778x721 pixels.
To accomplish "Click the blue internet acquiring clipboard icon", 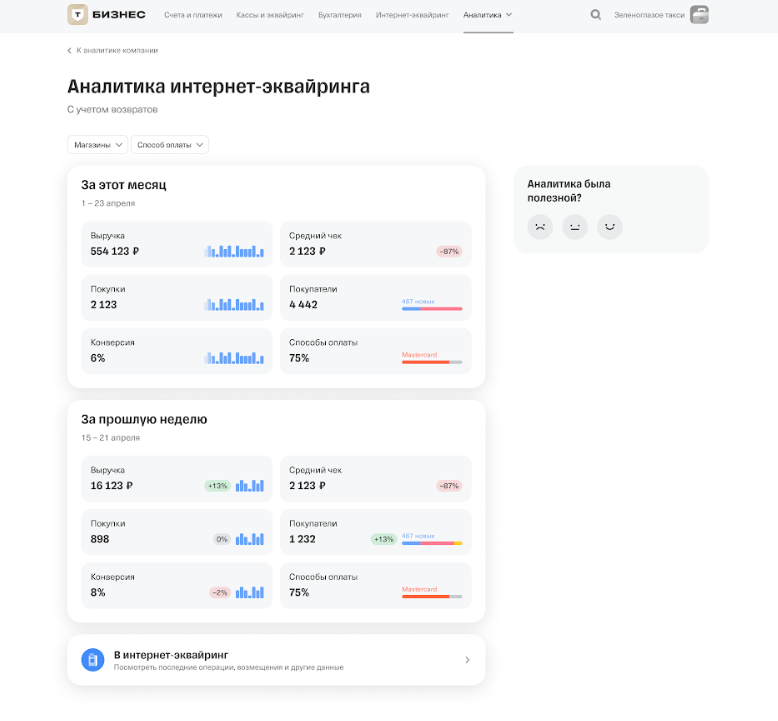I will [x=93, y=660].
